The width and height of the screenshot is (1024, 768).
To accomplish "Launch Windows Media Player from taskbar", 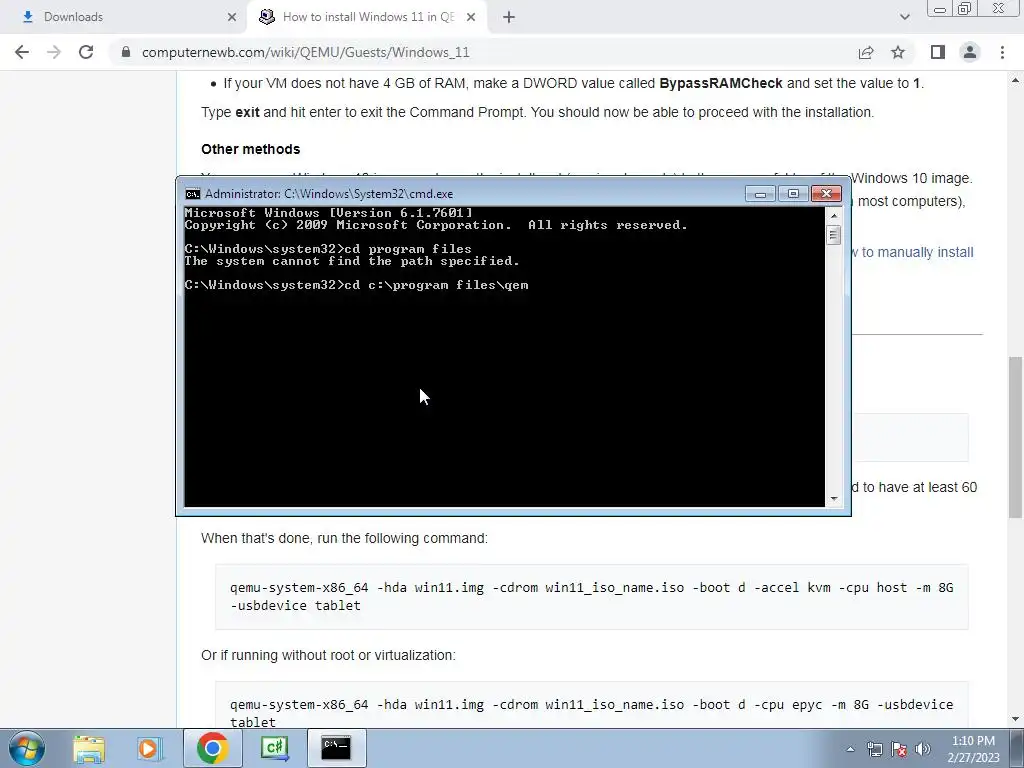I will click(x=148, y=748).
